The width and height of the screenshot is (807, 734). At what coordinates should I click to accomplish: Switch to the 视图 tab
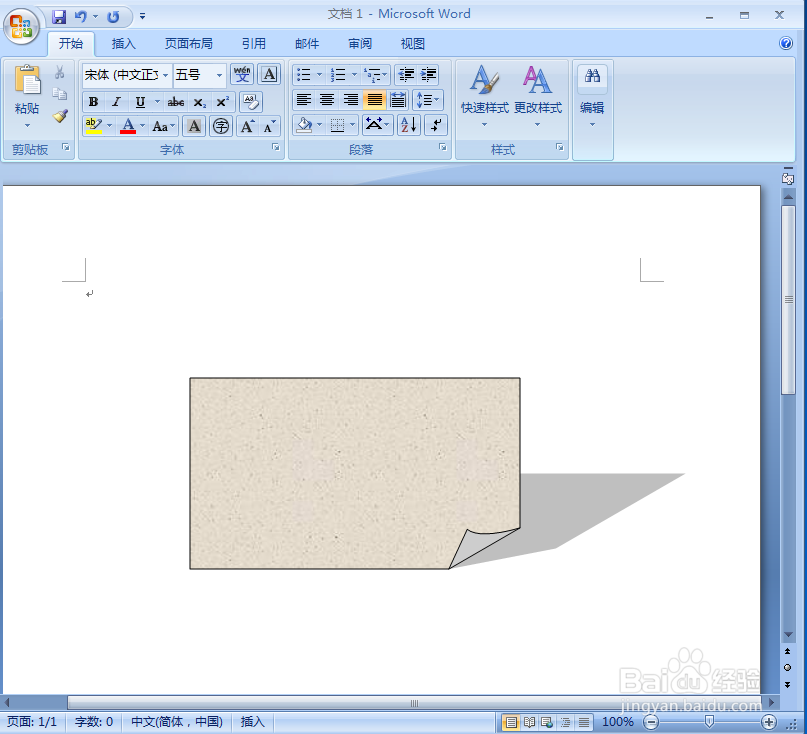point(413,44)
